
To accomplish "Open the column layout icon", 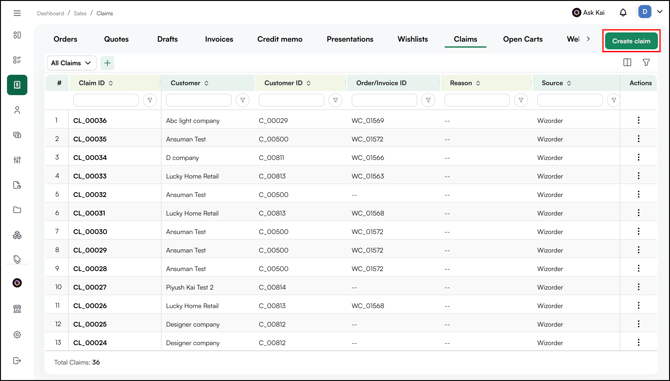I will pyautogui.click(x=627, y=63).
